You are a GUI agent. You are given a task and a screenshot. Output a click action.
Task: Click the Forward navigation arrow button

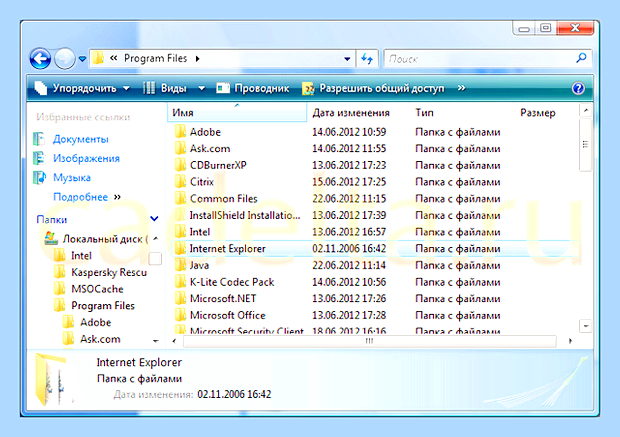(x=64, y=59)
